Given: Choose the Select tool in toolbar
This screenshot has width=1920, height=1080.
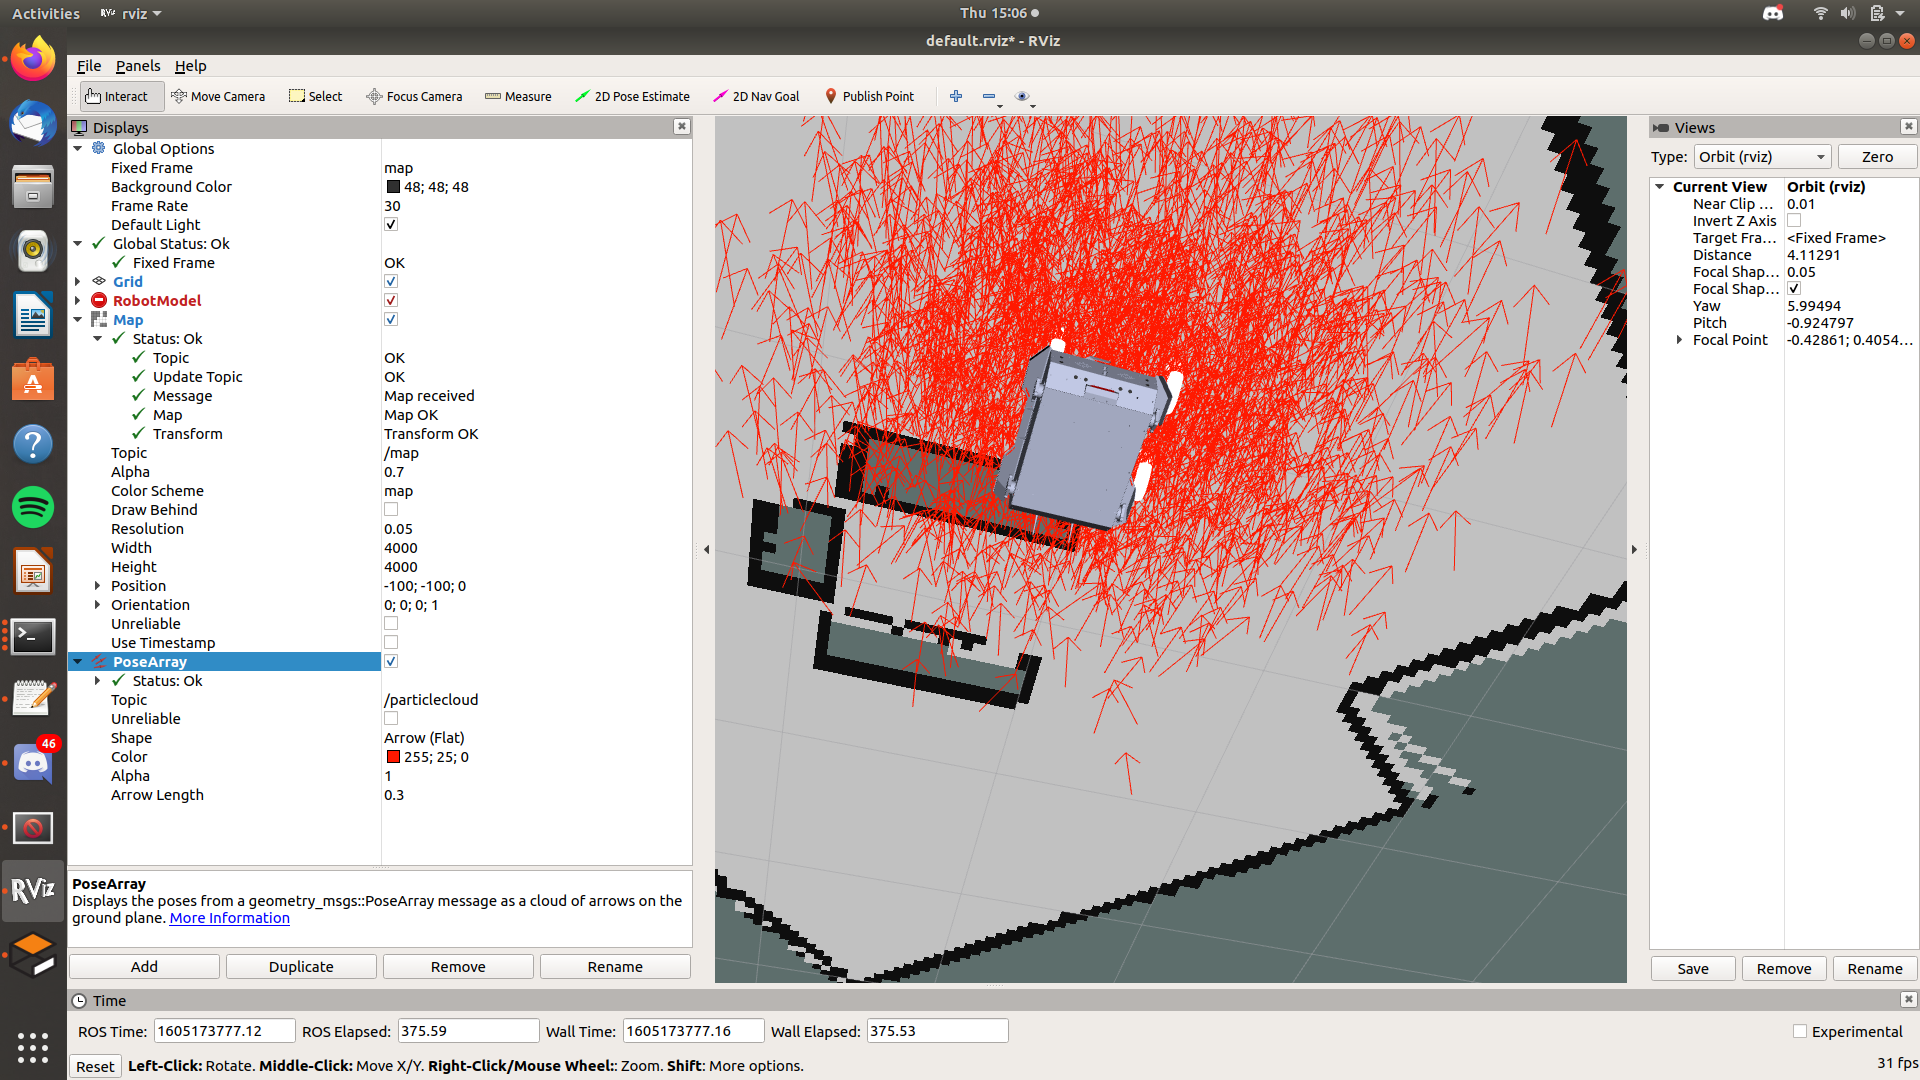Looking at the screenshot, I should [315, 96].
